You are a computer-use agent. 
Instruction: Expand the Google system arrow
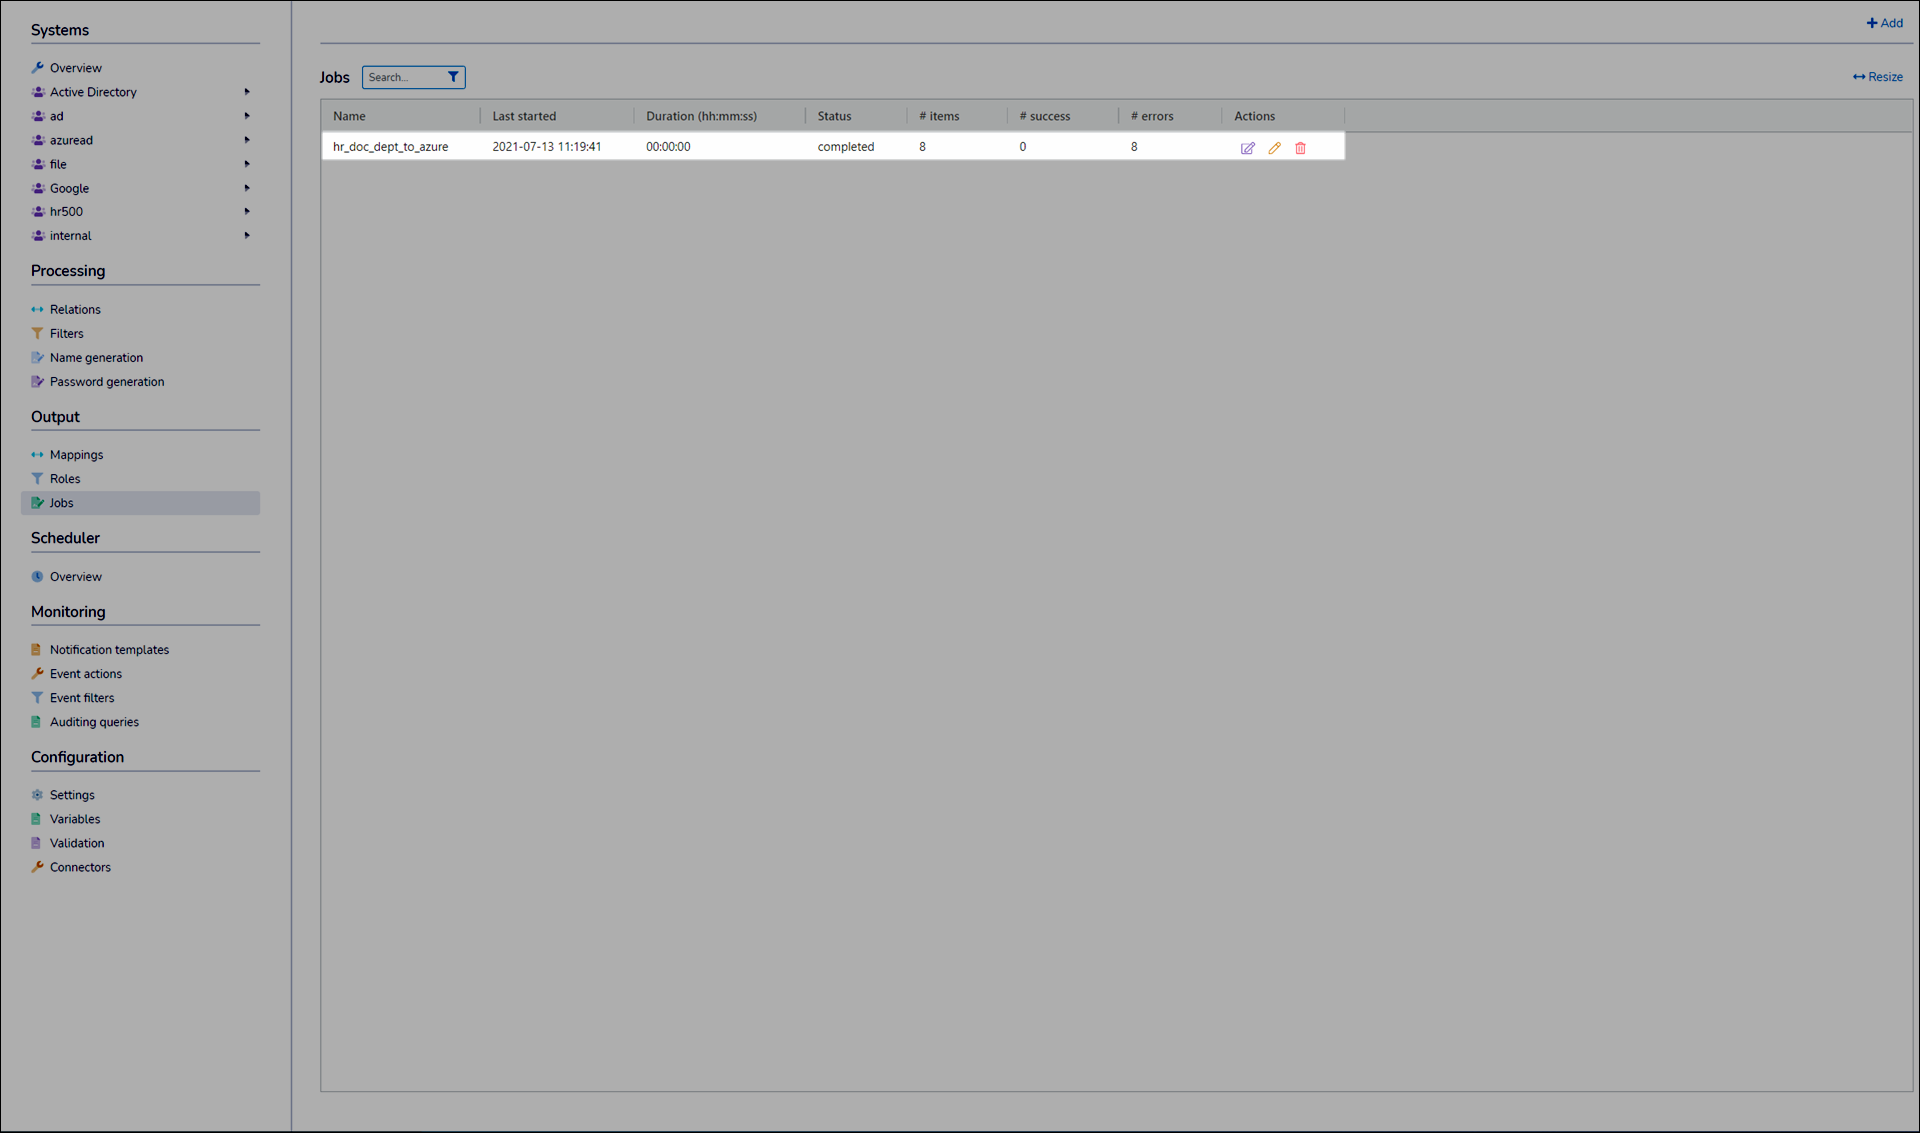point(247,188)
